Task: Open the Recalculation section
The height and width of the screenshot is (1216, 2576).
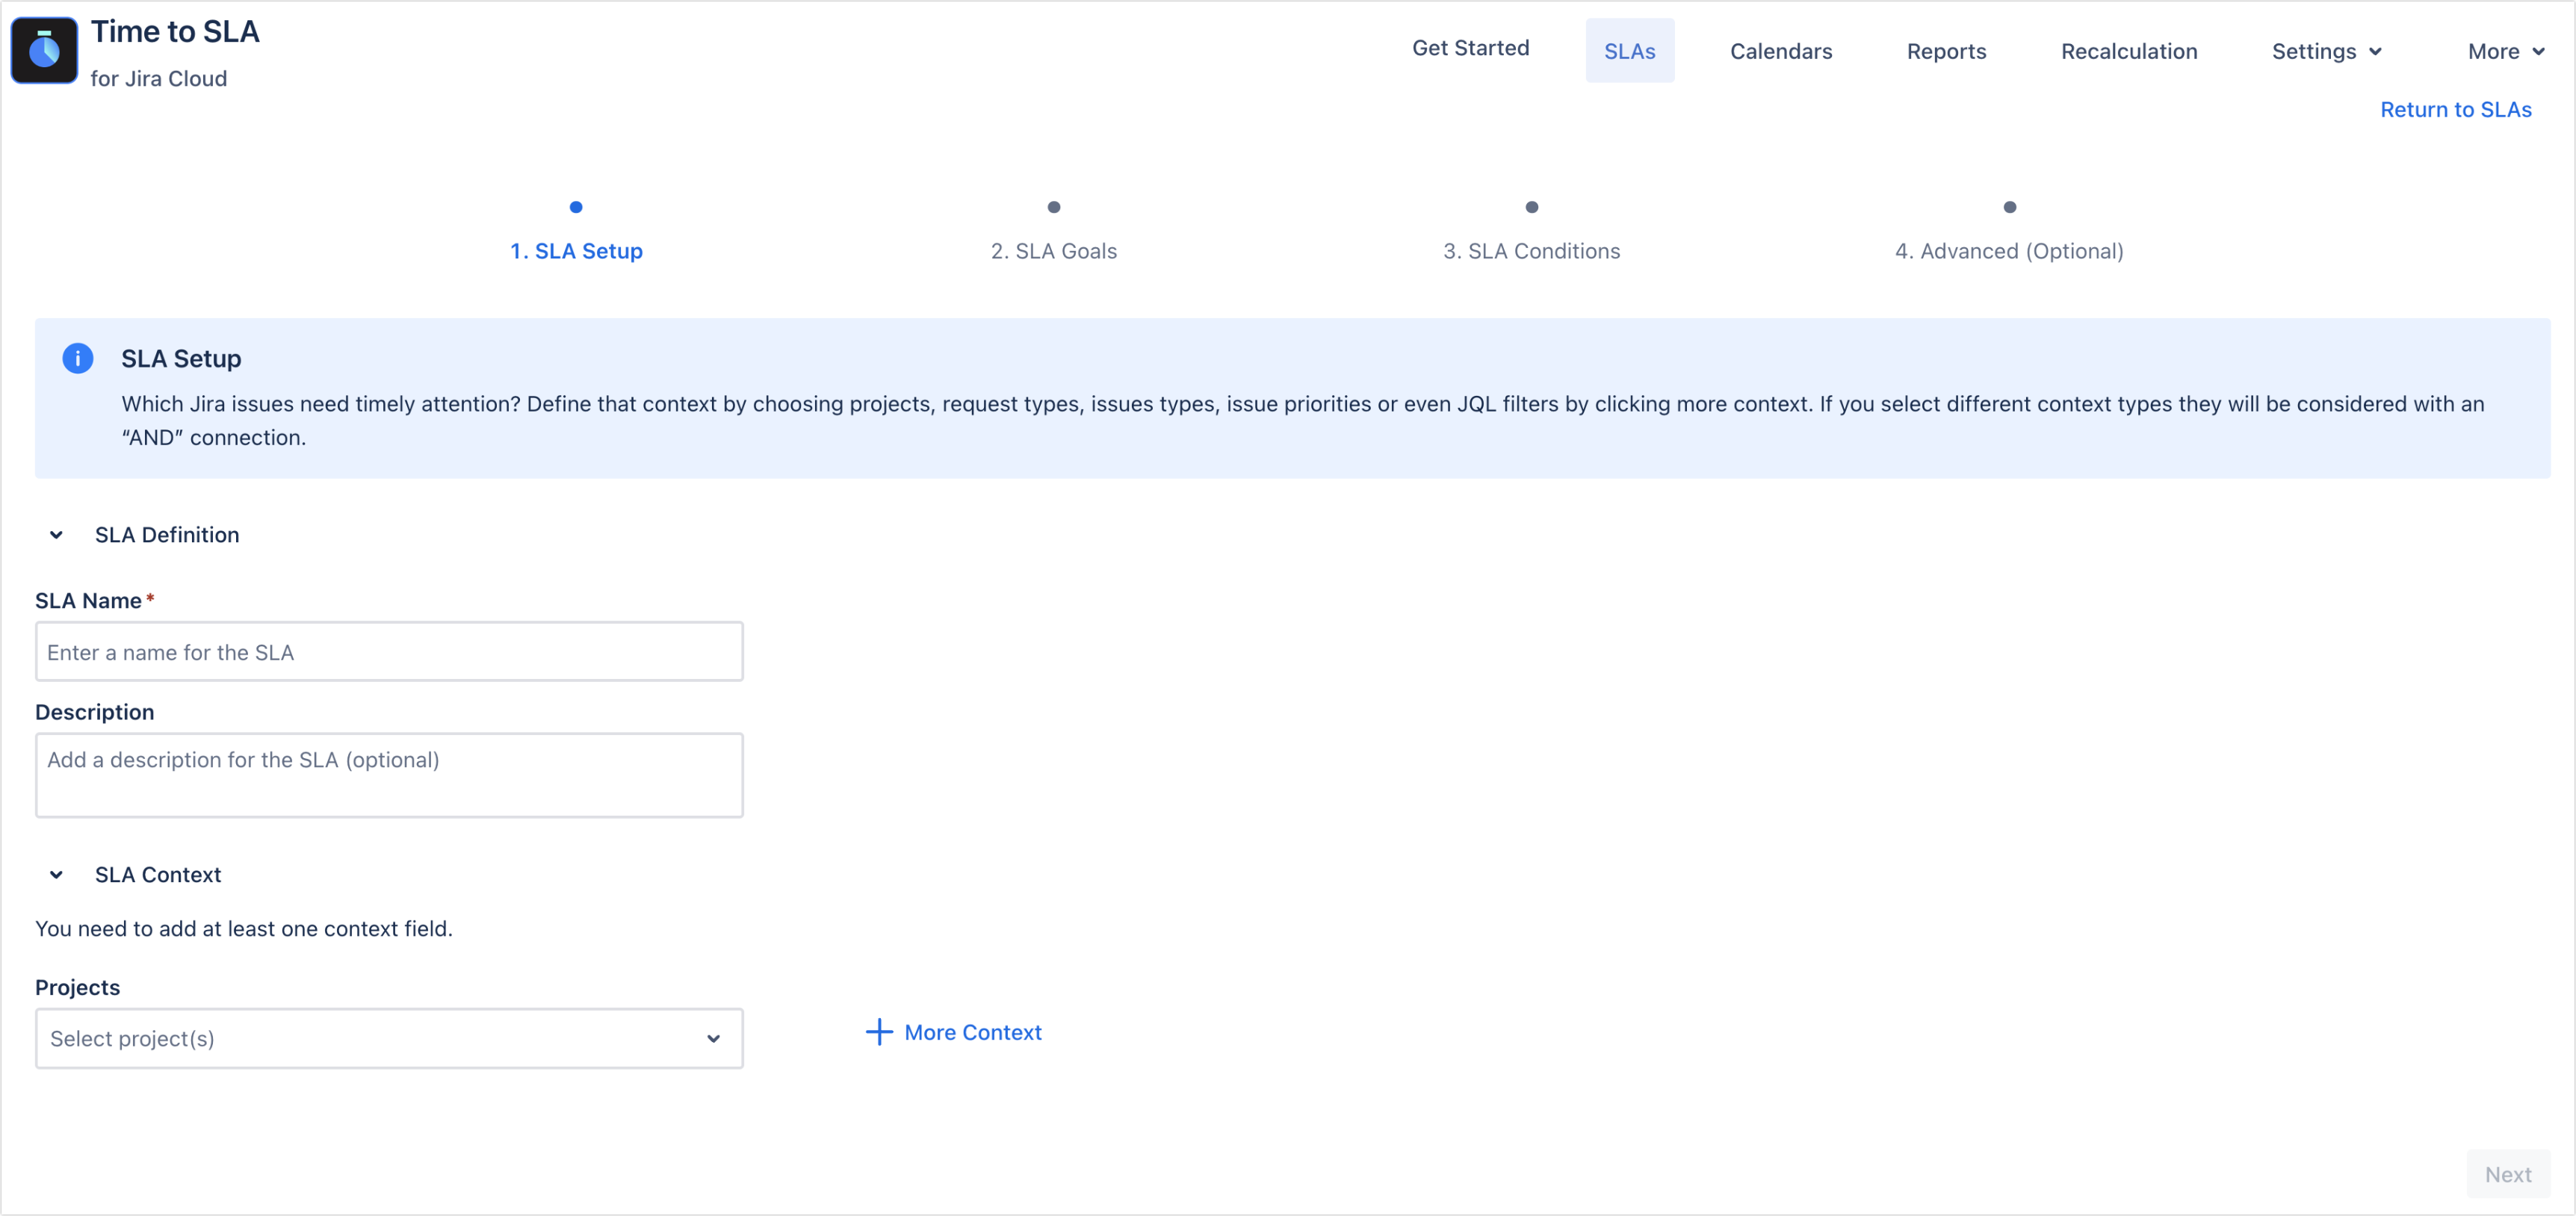Action: (x=2129, y=51)
